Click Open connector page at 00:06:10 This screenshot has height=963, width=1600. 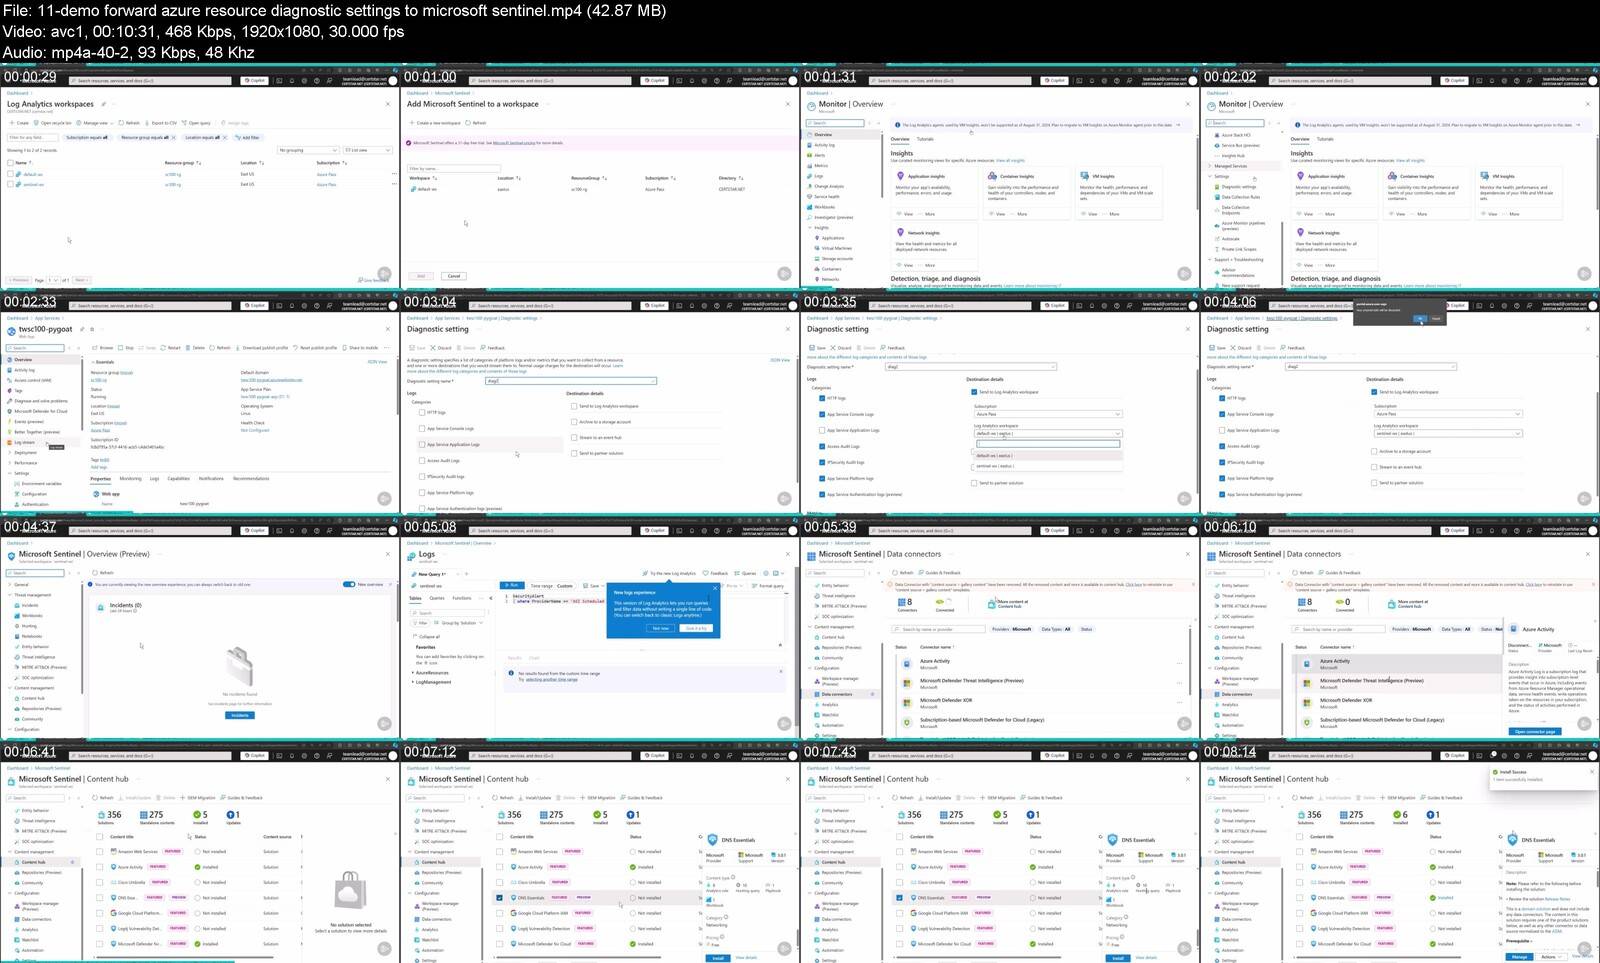point(1535,732)
